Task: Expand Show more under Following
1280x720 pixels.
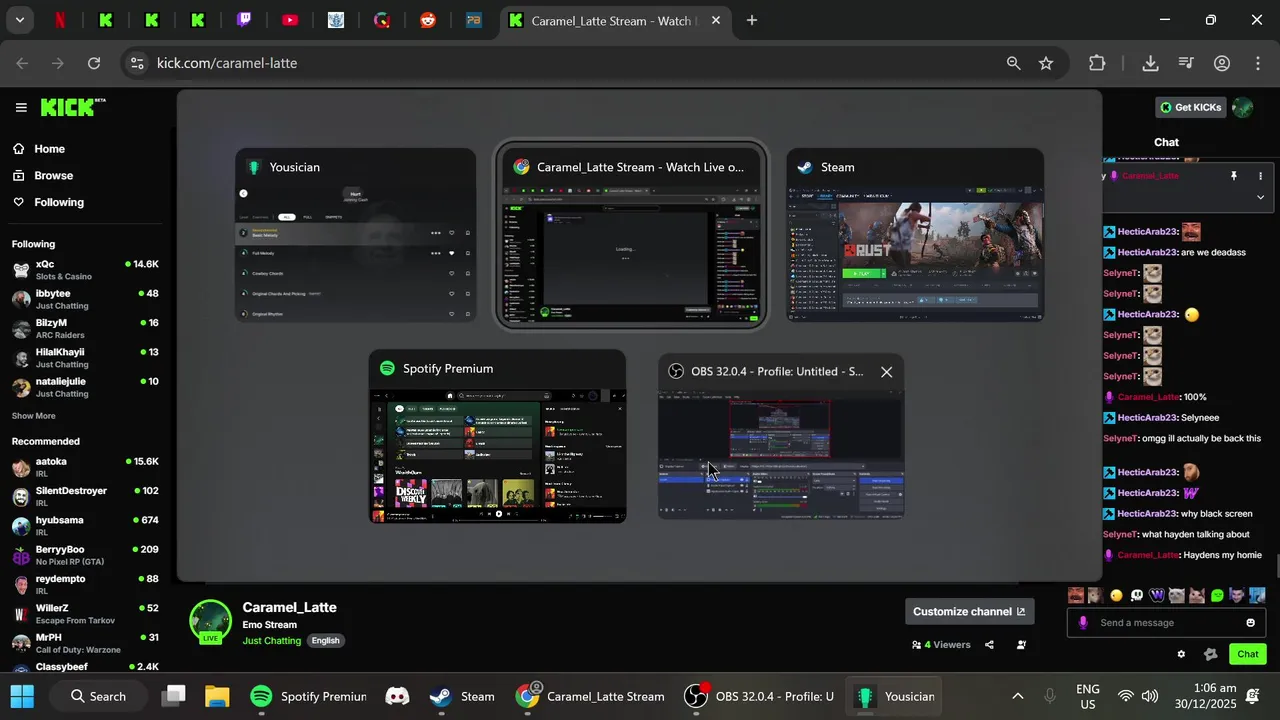Action: tap(34, 416)
